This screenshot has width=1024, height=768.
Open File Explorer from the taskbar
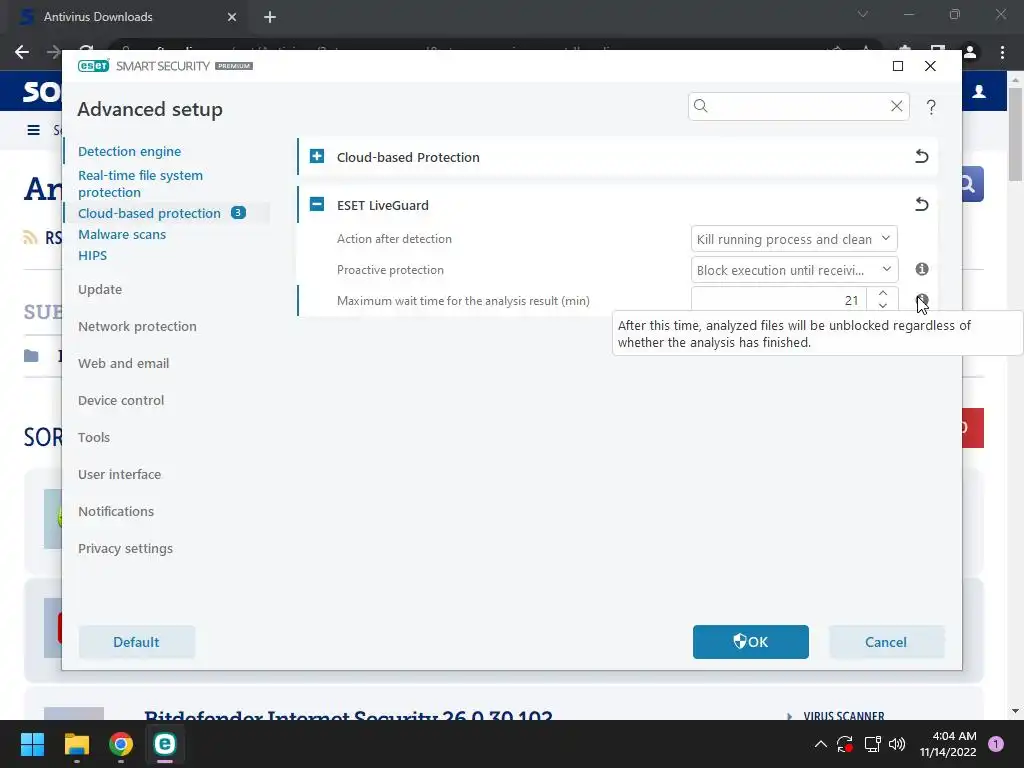coord(76,744)
